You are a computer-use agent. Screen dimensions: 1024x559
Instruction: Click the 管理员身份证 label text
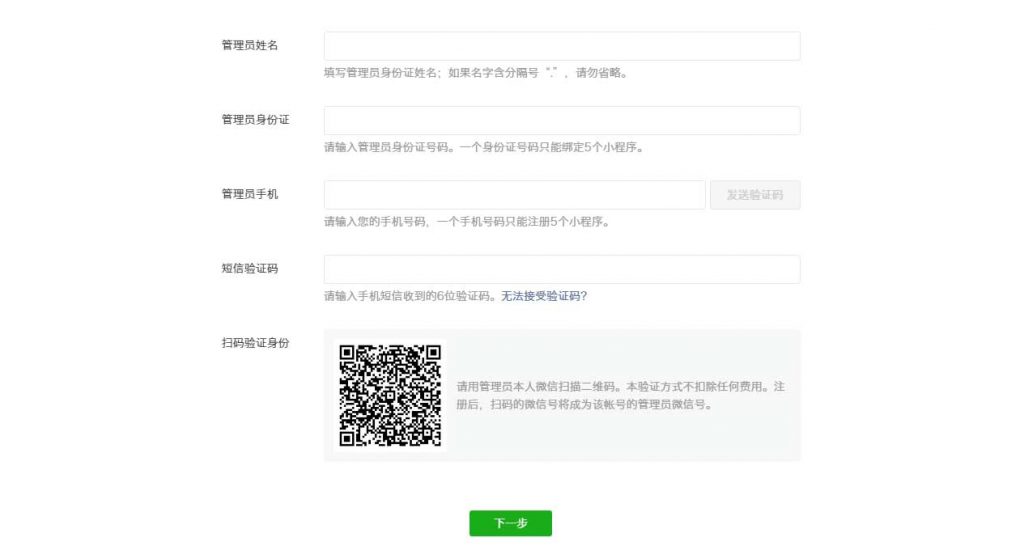(x=255, y=120)
